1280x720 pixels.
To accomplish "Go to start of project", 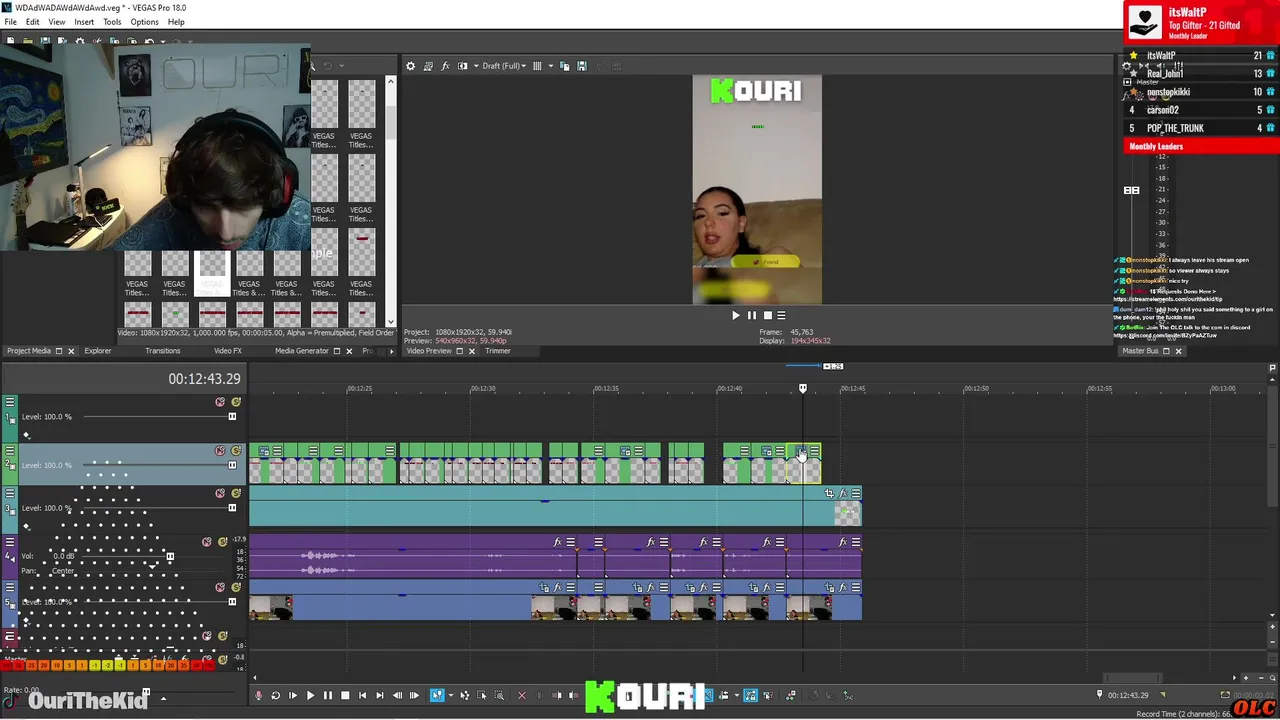I will coord(362,695).
